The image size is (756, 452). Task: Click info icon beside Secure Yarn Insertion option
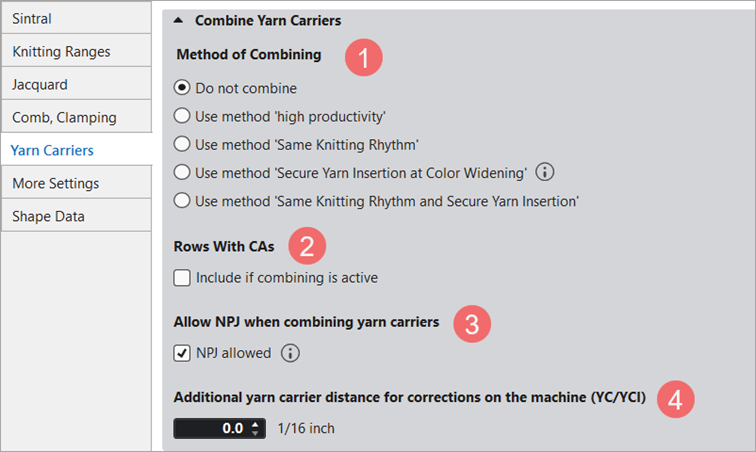(545, 171)
